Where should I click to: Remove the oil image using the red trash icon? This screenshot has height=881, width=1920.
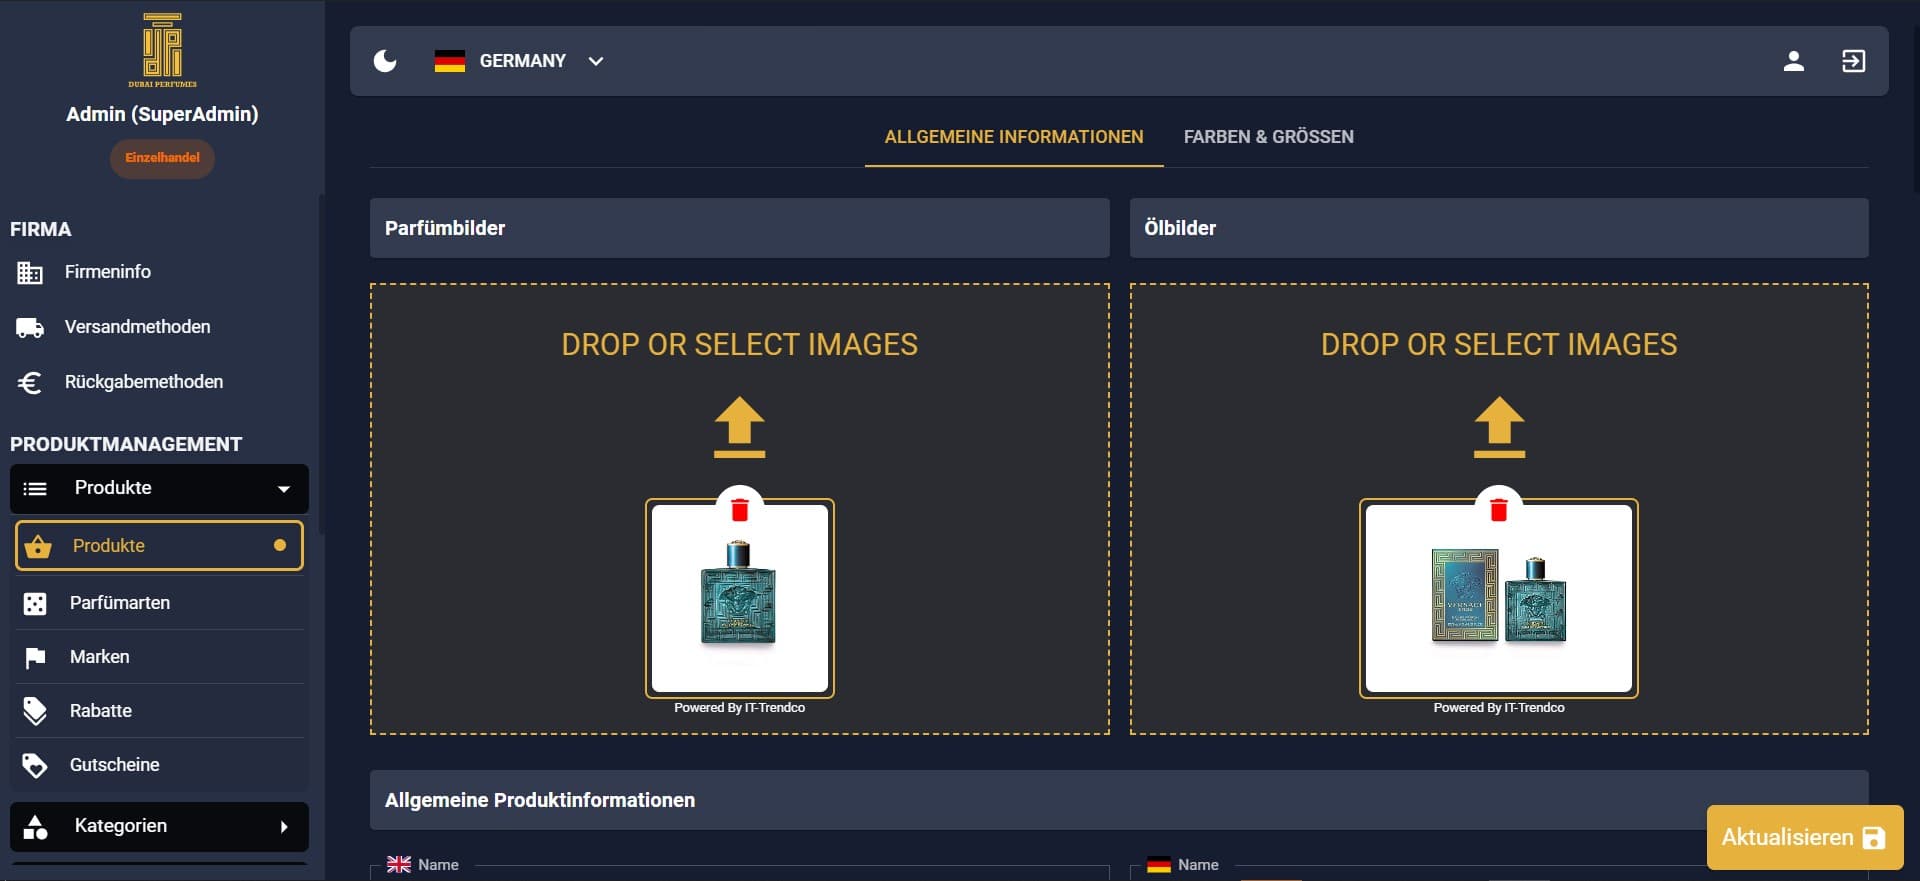1498,510
